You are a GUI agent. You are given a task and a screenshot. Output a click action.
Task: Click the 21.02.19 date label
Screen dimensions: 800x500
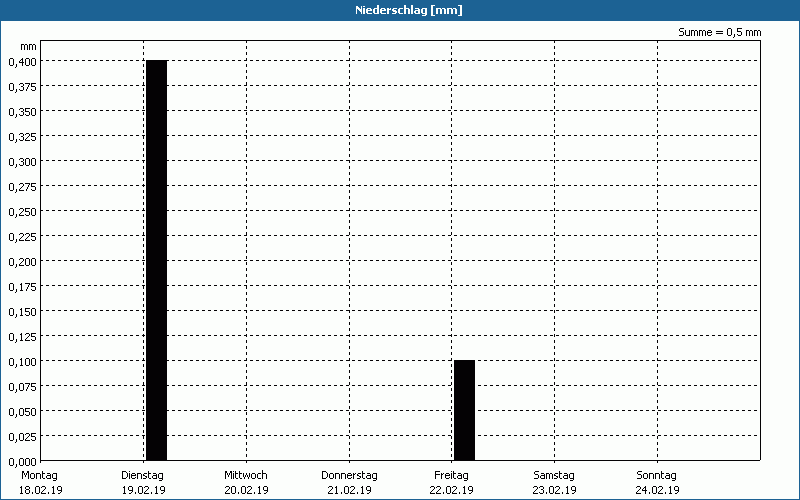click(x=349, y=490)
